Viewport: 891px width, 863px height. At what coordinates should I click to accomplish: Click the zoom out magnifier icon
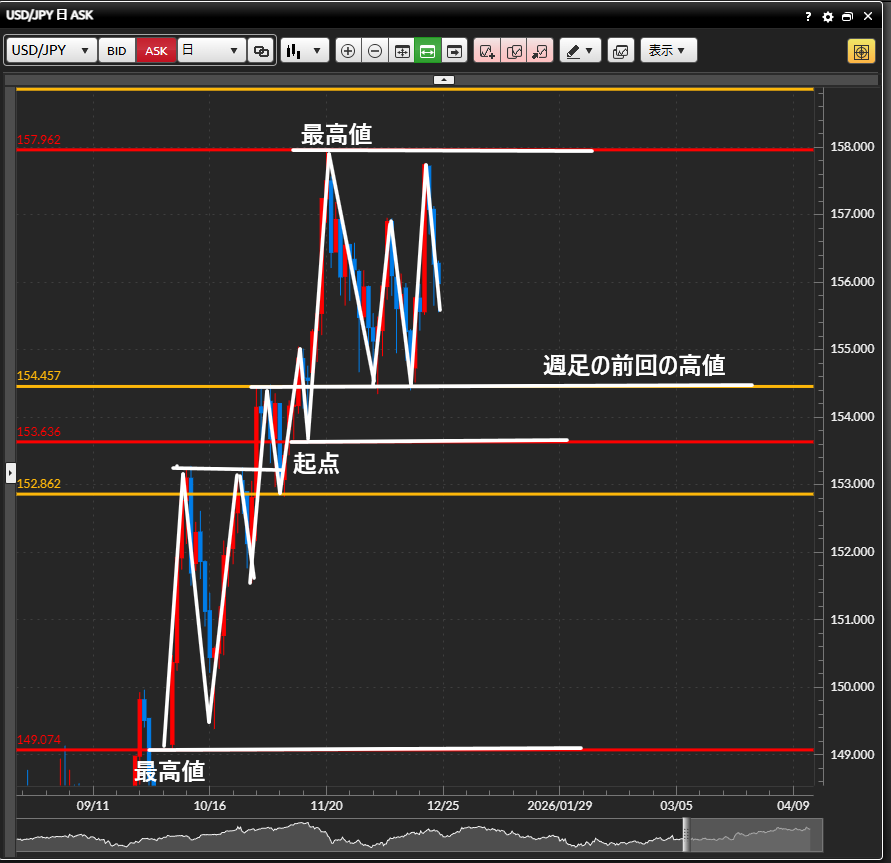tap(375, 51)
